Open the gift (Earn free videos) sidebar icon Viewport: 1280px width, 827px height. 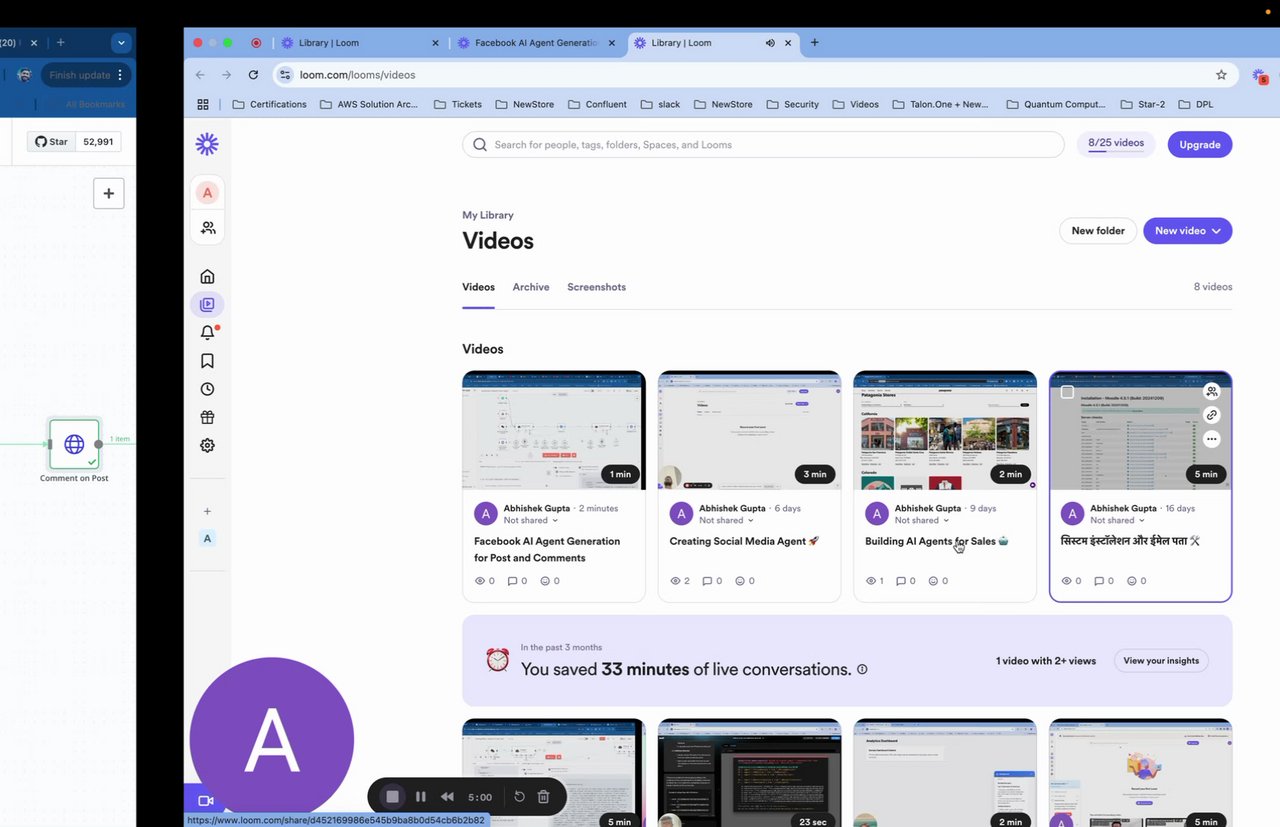coord(207,417)
